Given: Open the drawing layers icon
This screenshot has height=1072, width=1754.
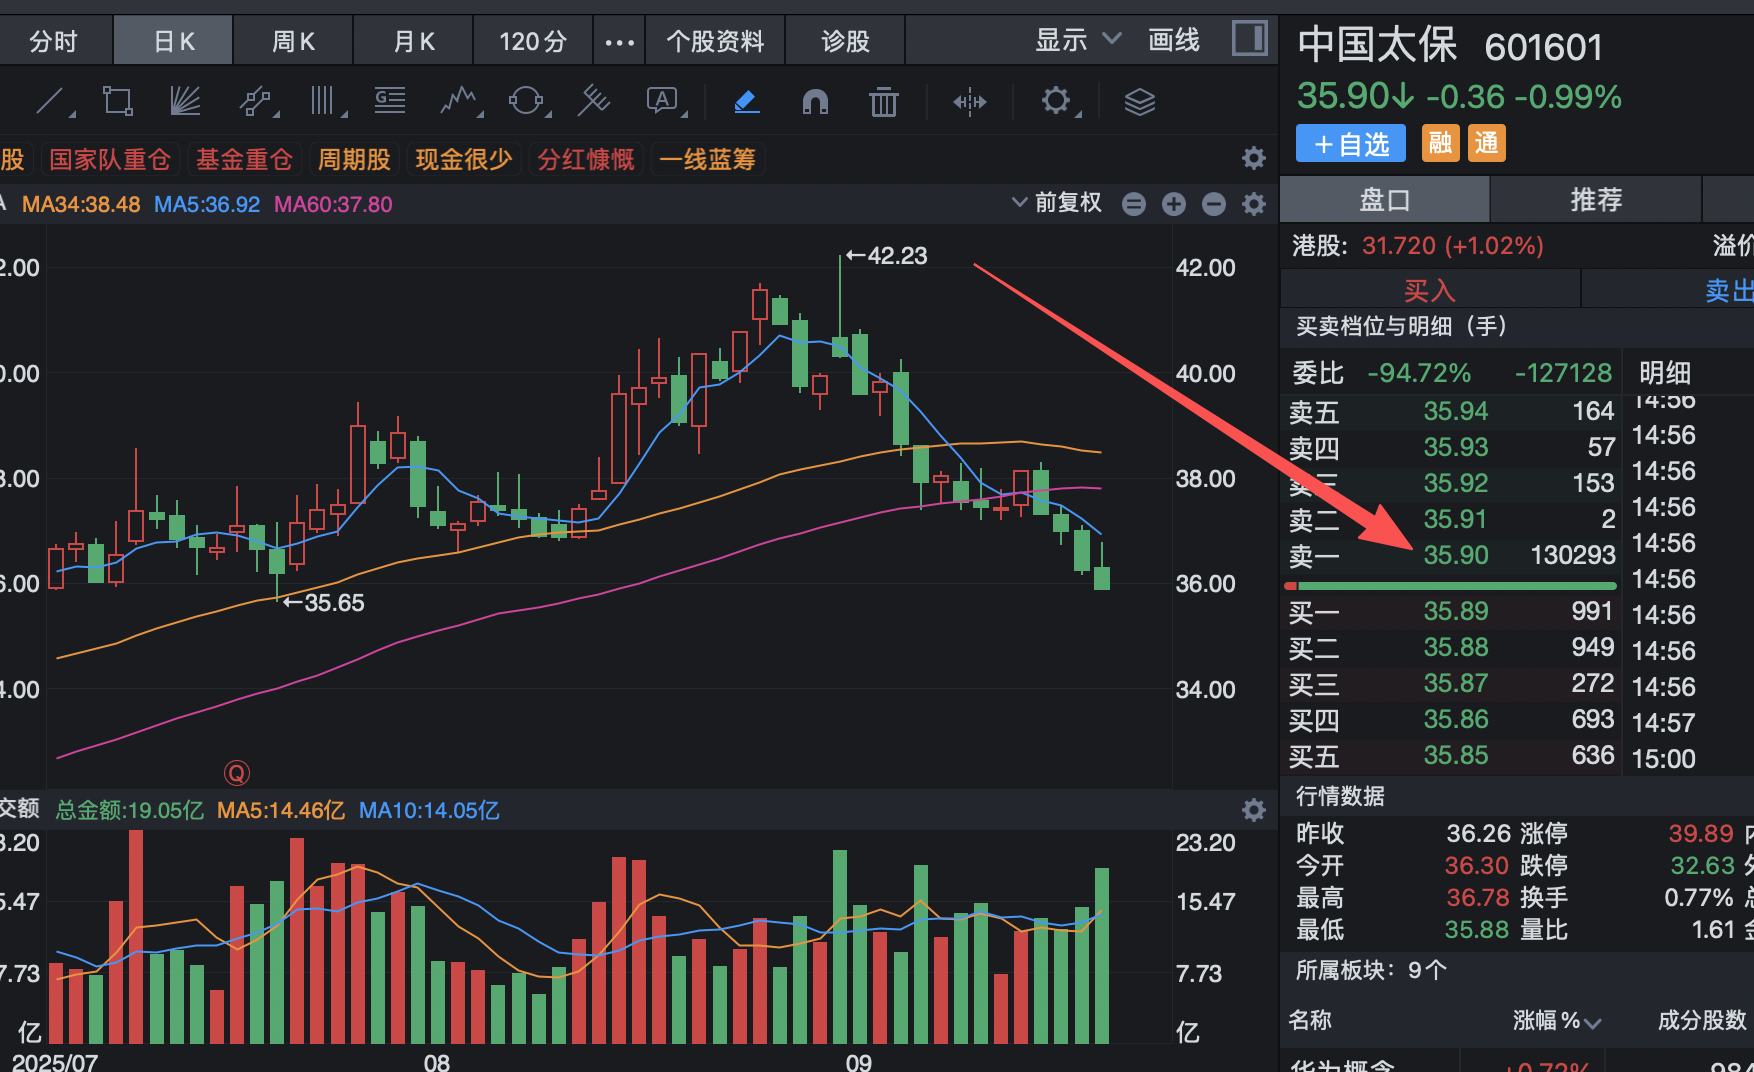Looking at the screenshot, I should [x=1140, y=101].
